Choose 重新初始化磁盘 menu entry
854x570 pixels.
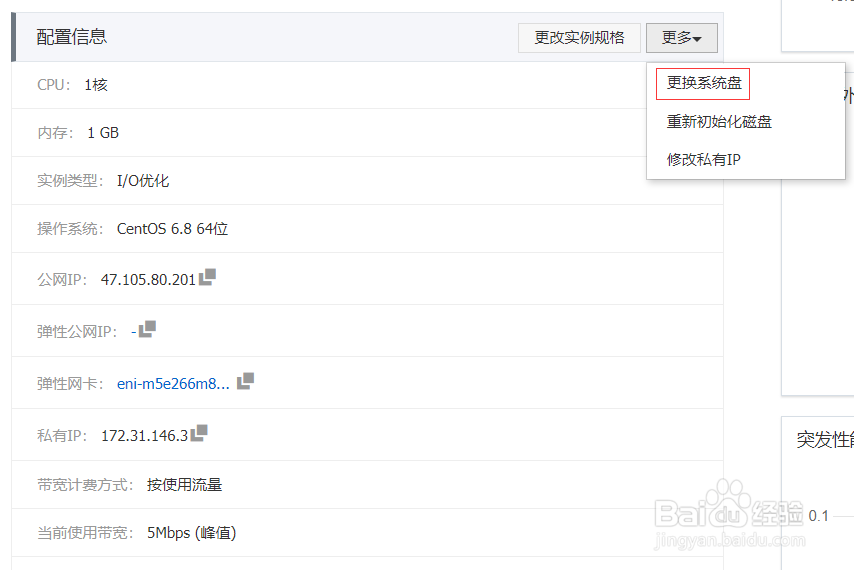tap(719, 121)
